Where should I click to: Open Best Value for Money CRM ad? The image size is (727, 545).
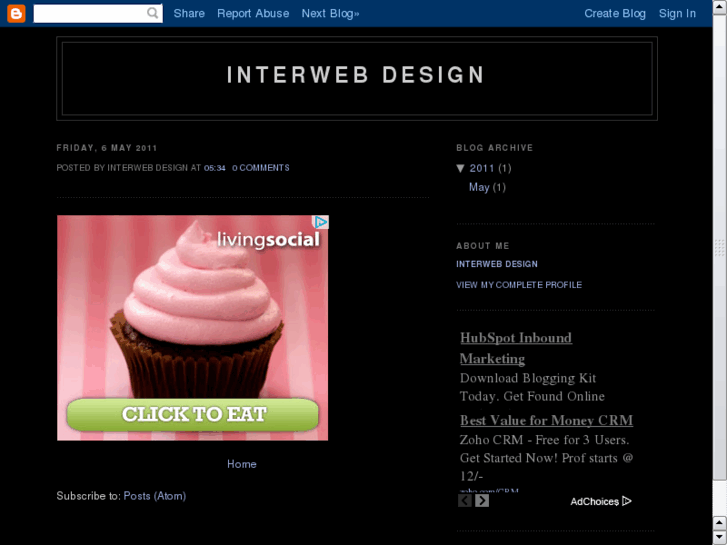[x=546, y=420]
